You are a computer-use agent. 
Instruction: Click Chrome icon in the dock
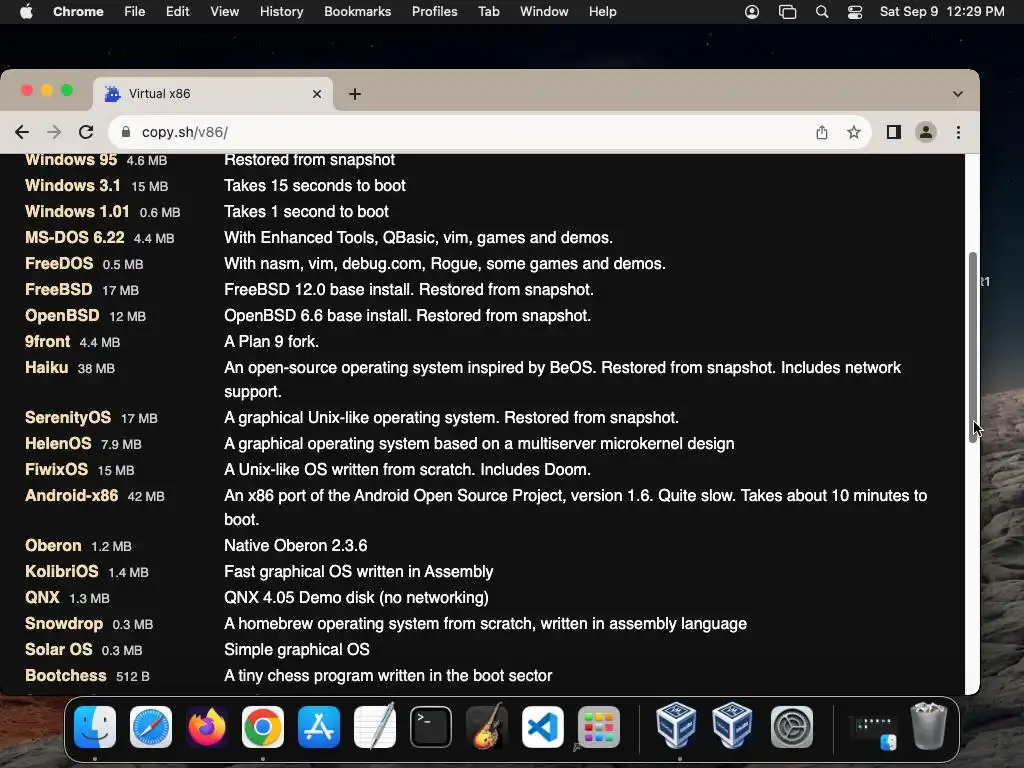tap(263, 726)
